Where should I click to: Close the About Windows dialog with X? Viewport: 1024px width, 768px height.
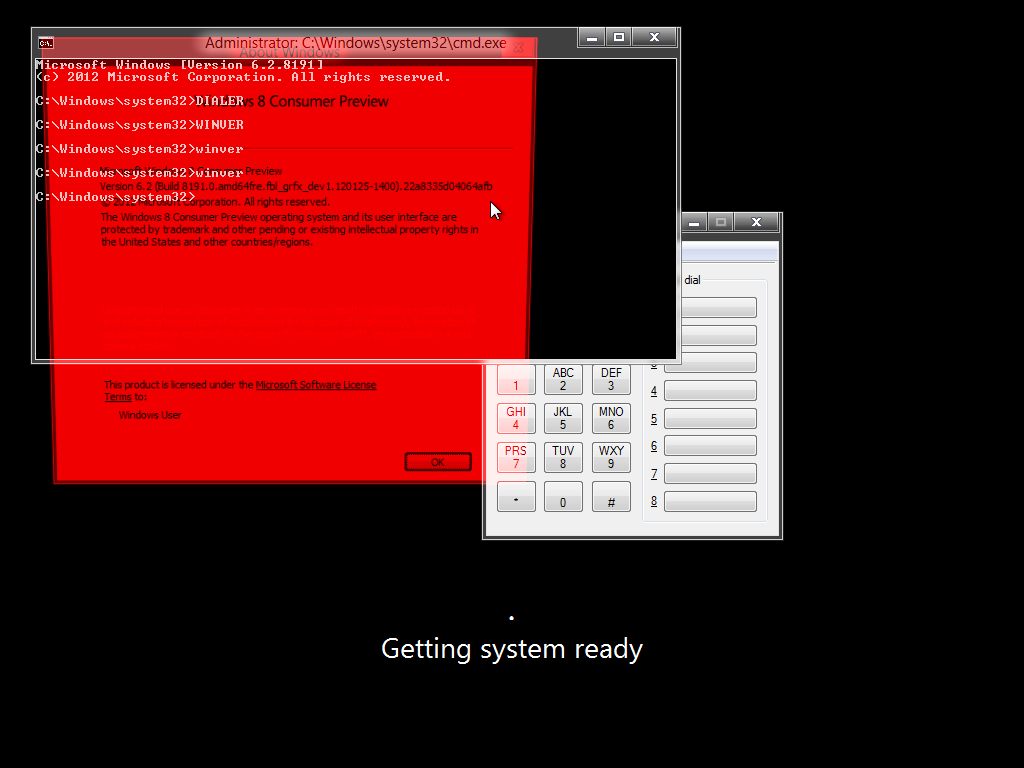[518, 47]
